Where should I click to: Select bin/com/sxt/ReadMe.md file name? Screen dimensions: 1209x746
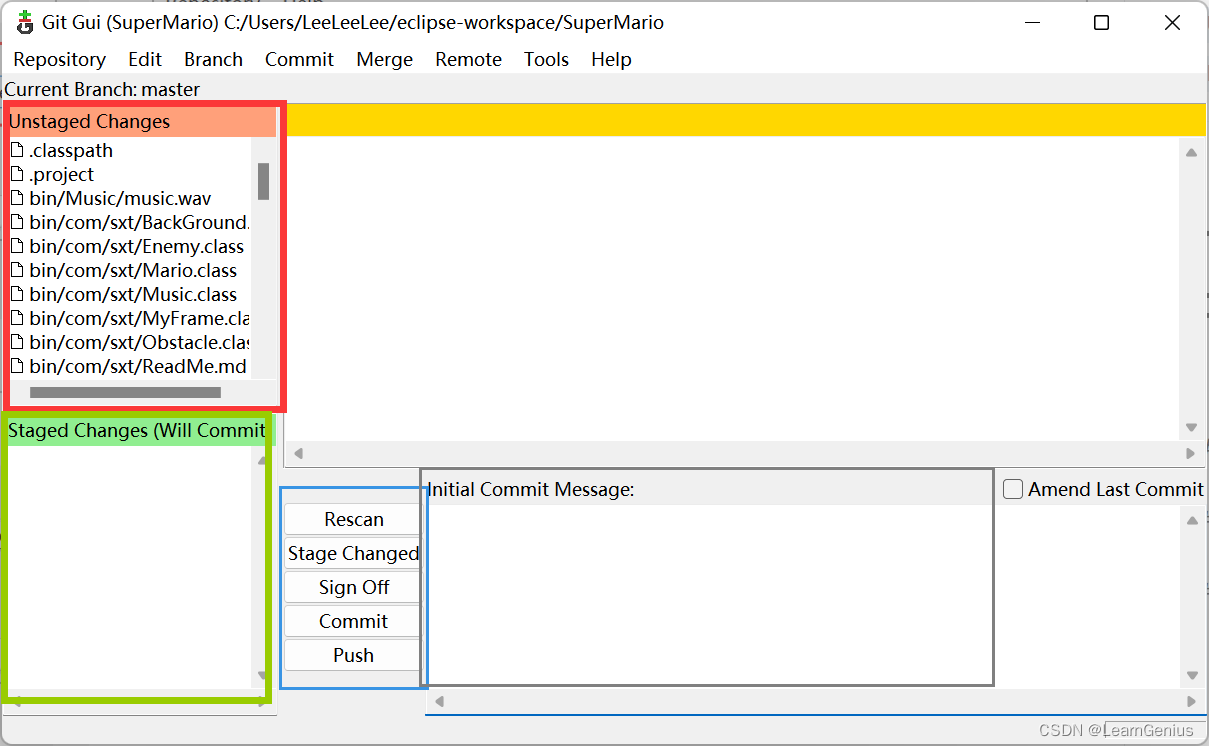click(x=138, y=367)
